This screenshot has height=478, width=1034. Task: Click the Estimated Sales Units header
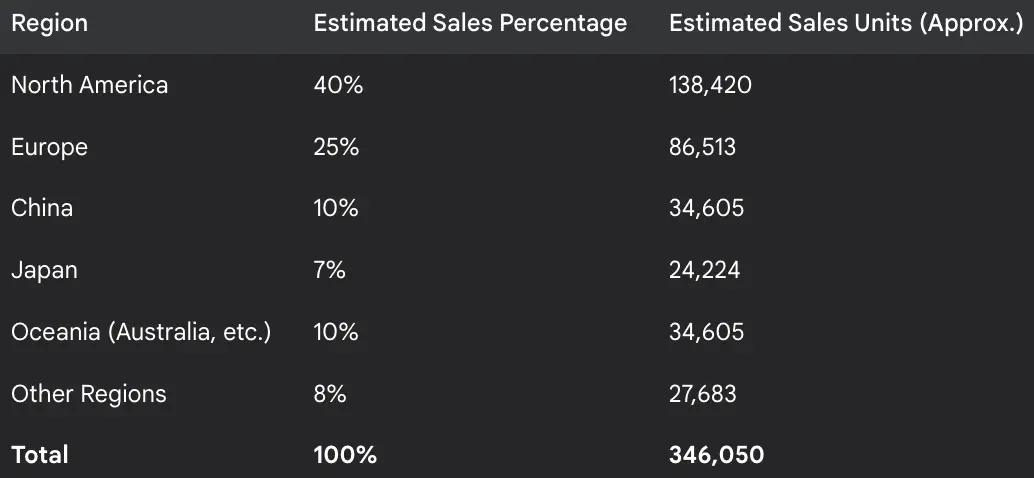tap(845, 24)
